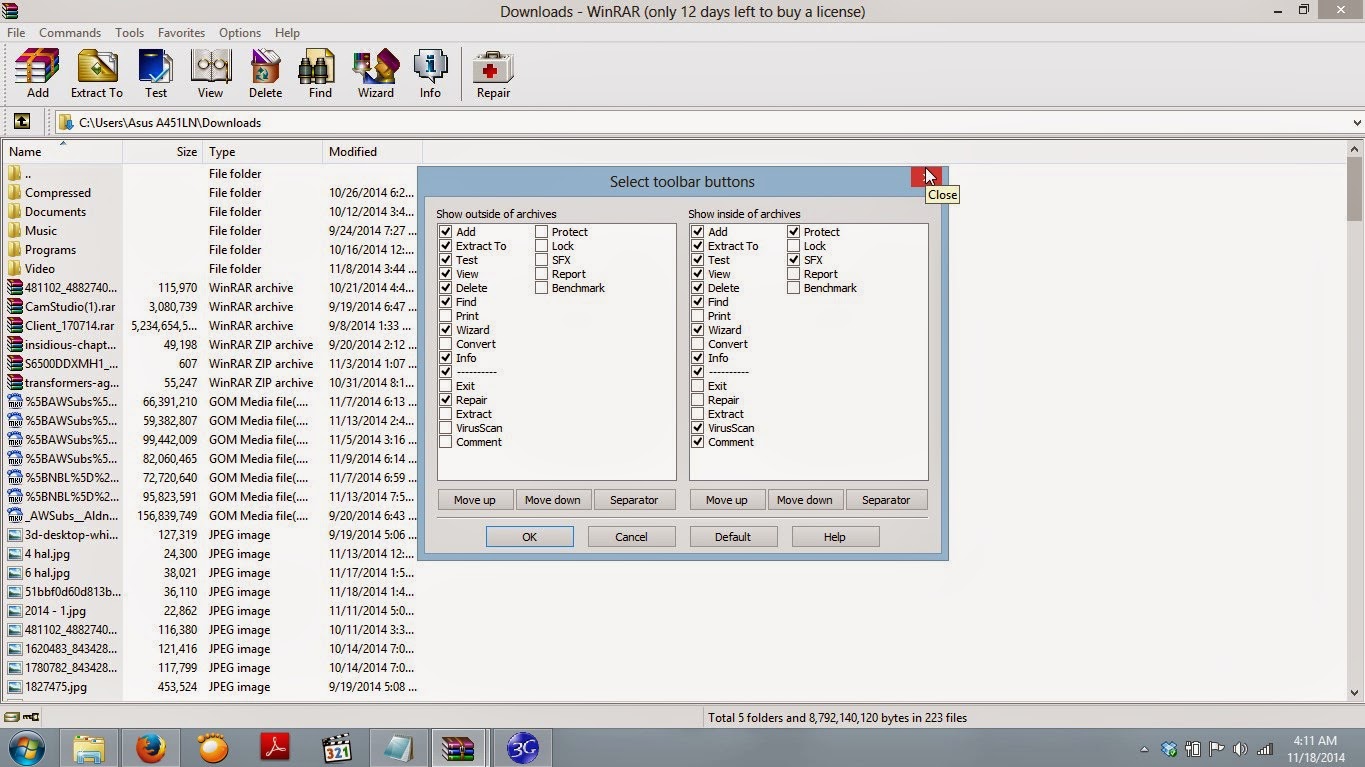Show archive Info from the toolbar

(430, 74)
